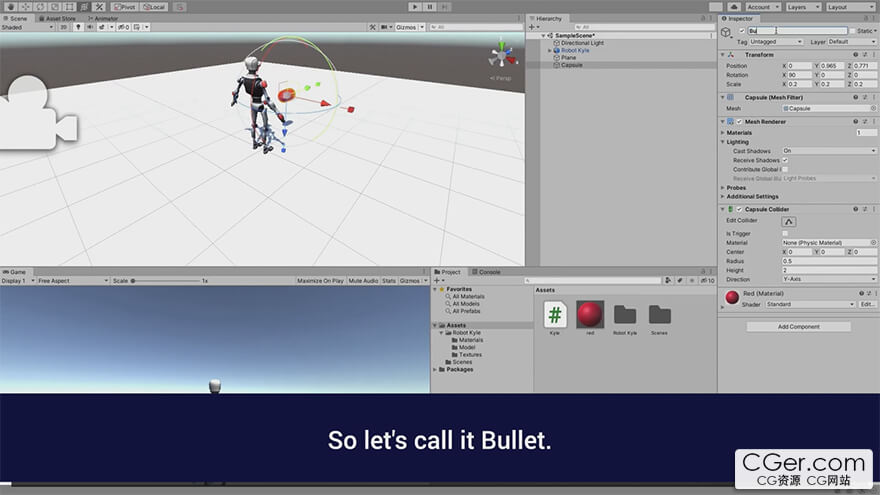Toggle the Receive Shadows checkbox
The height and width of the screenshot is (495, 880).
[785, 160]
